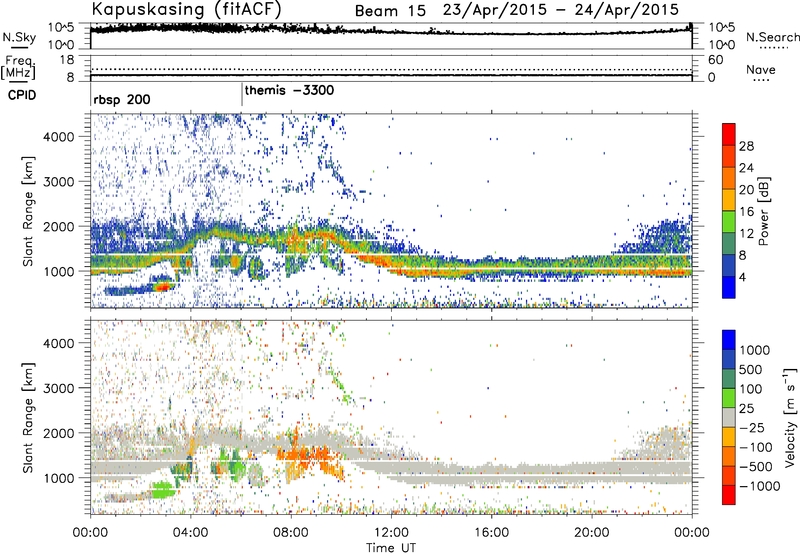Click the title text "Kapuskasing (fitACF)"
The image size is (800, 554).
(186, 9)
